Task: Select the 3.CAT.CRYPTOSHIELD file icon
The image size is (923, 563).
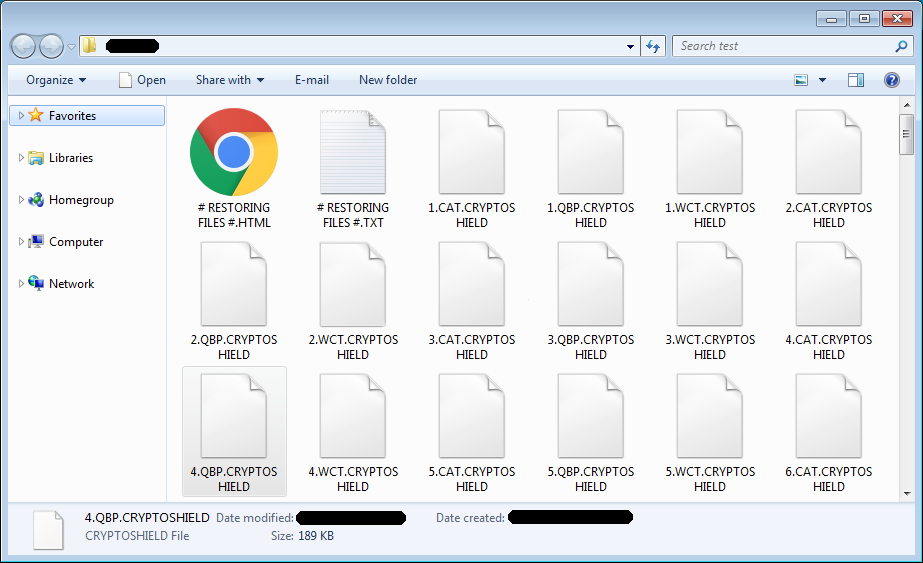Action: coord(472,284)
